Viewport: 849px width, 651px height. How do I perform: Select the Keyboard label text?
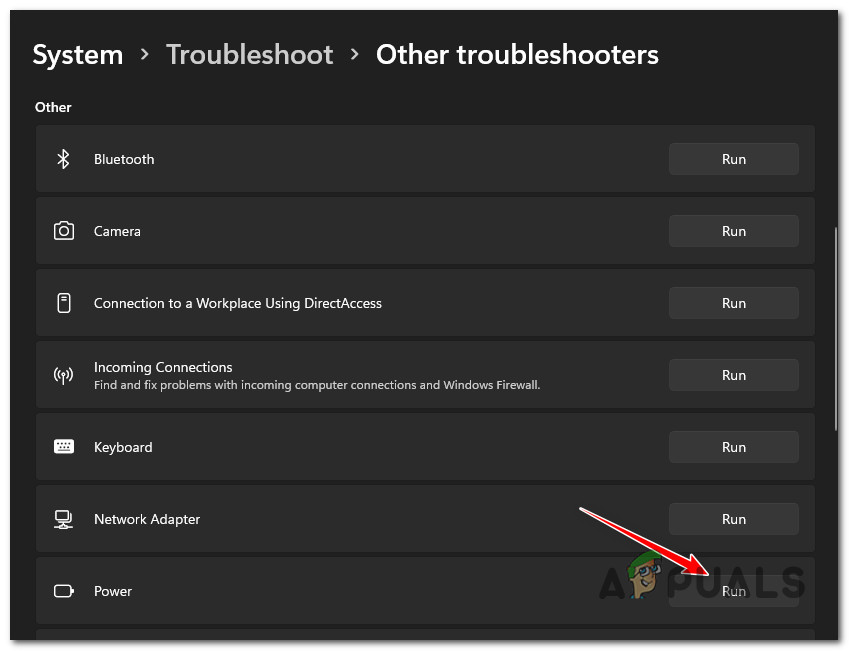coord(123,447)
